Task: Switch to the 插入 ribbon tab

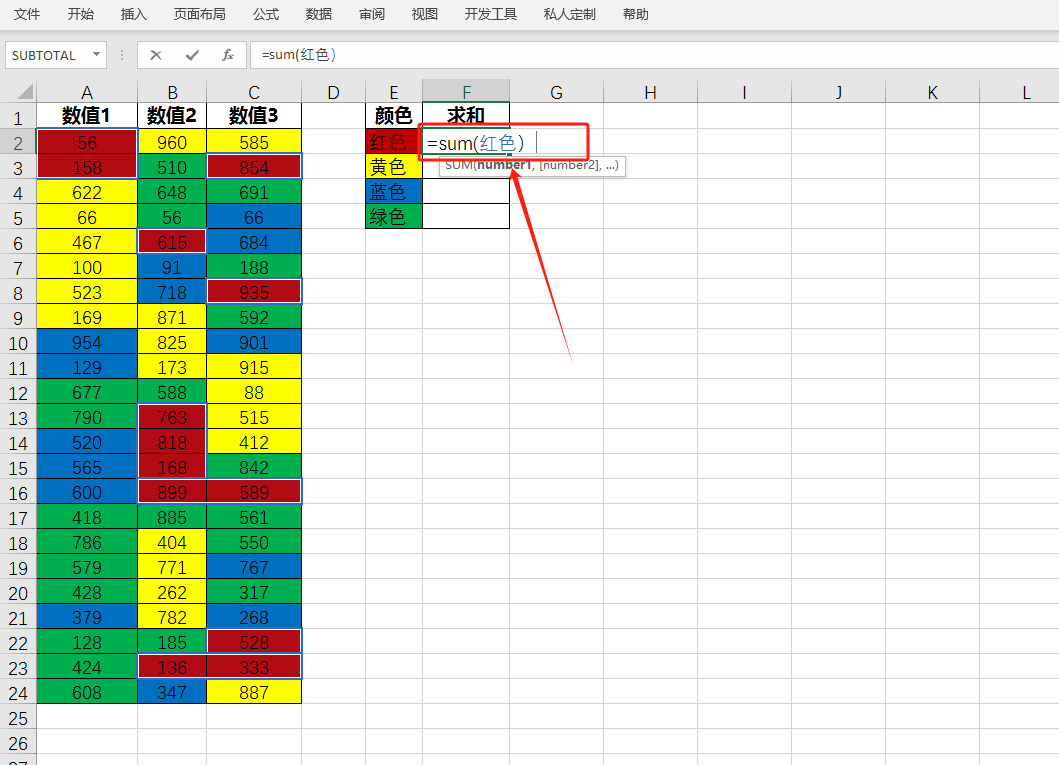Action: pos(134,14)
